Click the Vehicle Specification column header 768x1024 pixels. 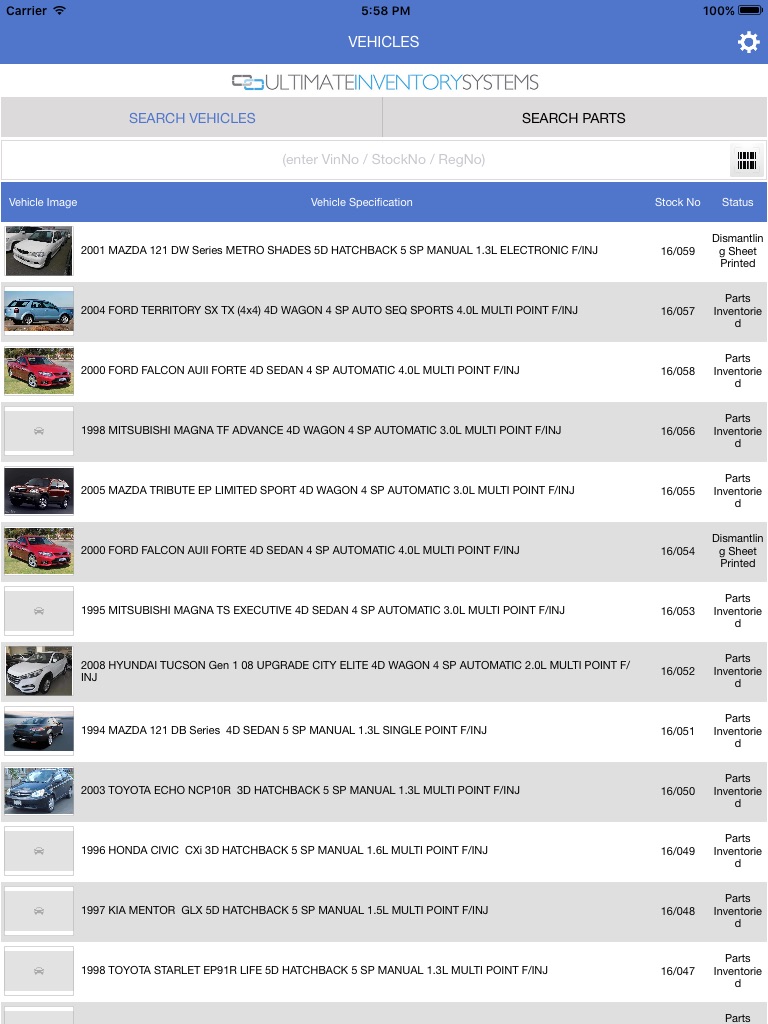(361, 202)
